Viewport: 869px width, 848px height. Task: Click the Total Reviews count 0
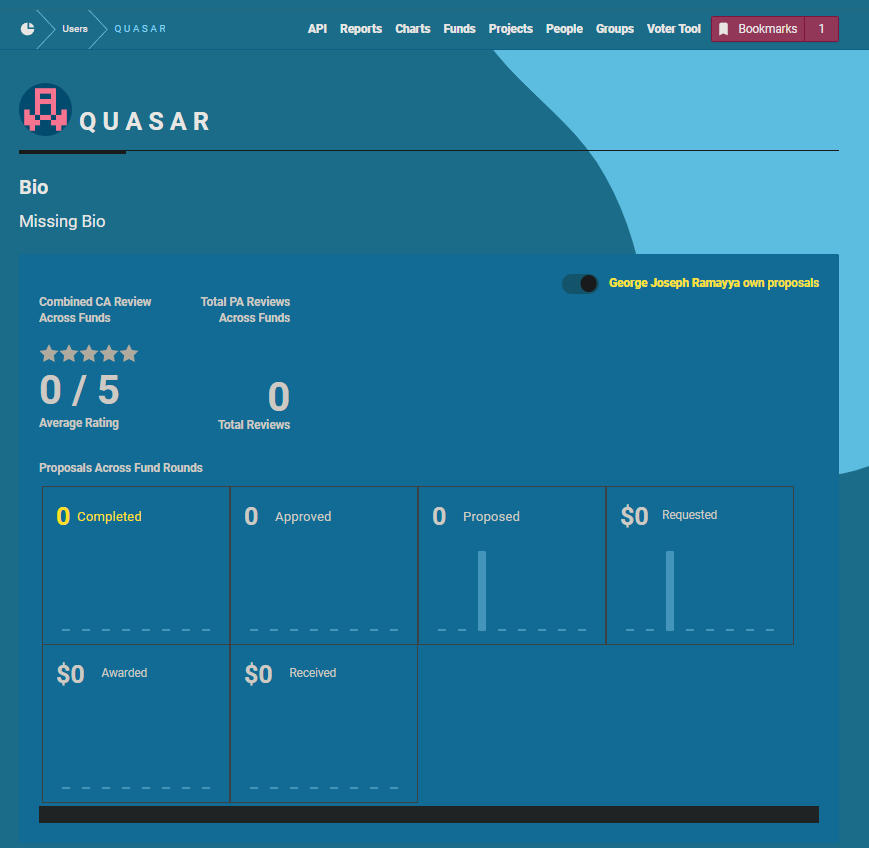[x=279, y=397]
